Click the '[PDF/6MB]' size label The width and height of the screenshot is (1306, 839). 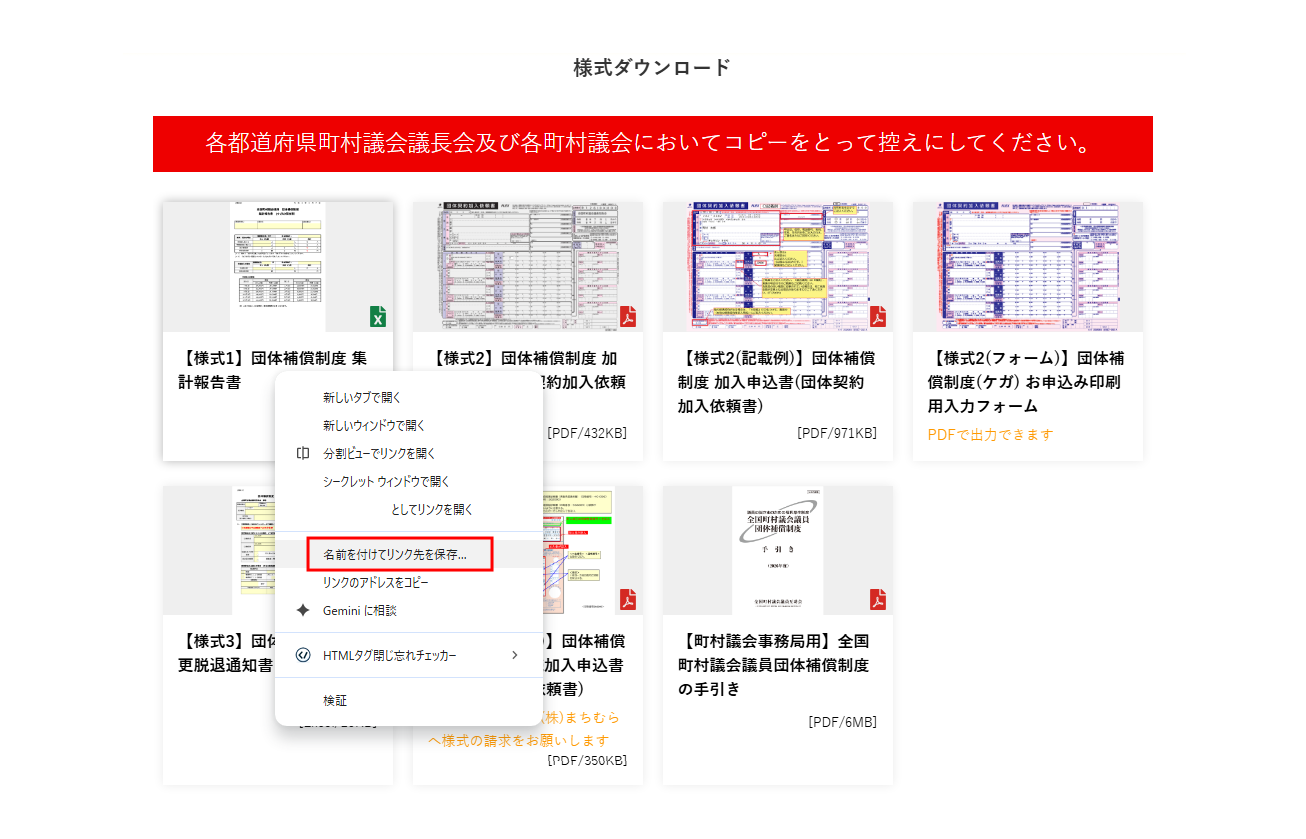(843, 722)
